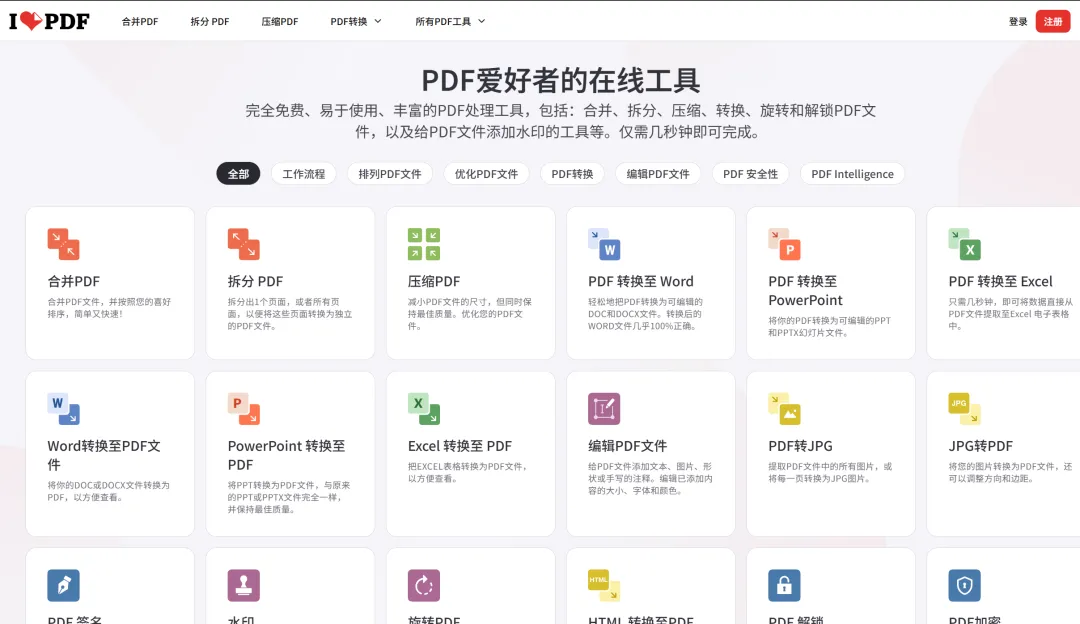Expand the 所有PDF工具 dropdown menu

pos(450,21)
